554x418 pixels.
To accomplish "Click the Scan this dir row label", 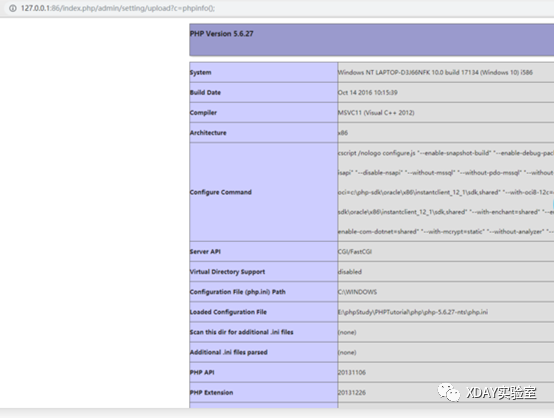I will click(242, 332).
